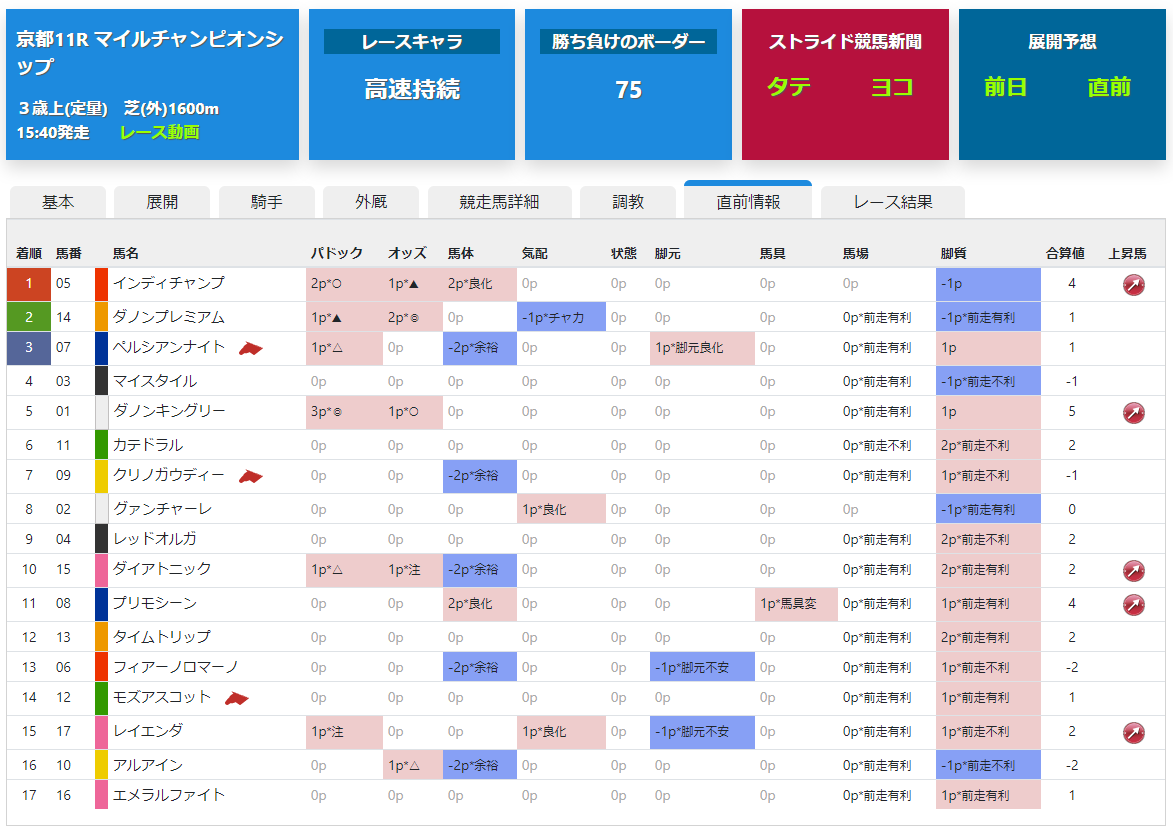Image resolution: width=1173 pixels, height=829 pixels.
Task: Show the 前日 development forecast
Action: (x=1005, y=87)
